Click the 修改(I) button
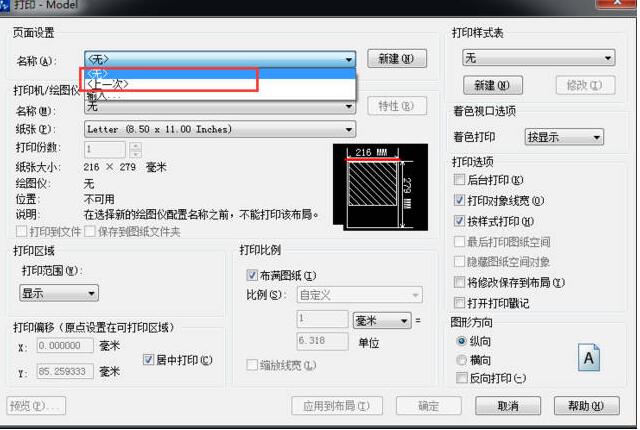This screenshot has width=640, height=430. (585, 86)
